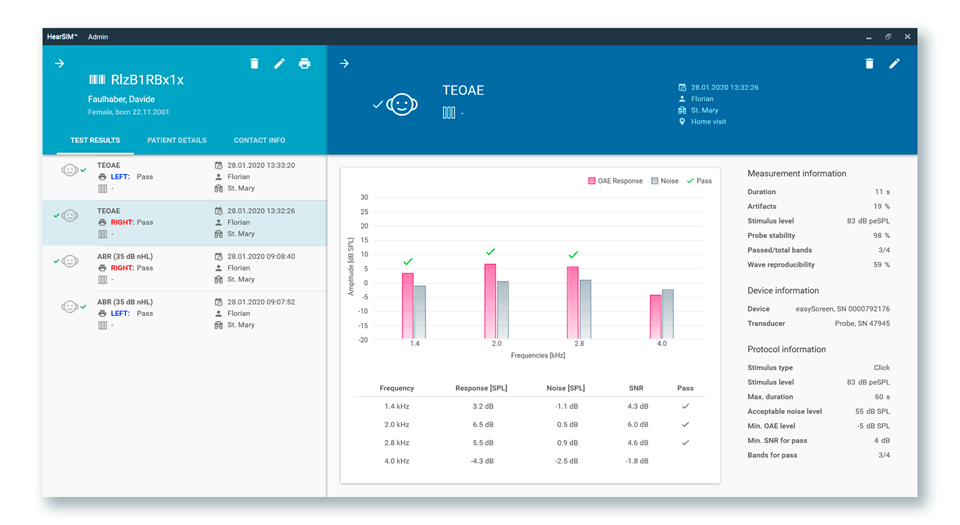Click baby face icon of ABR RIGHT result
Screen dimensions: 960x525
[70, 261]
